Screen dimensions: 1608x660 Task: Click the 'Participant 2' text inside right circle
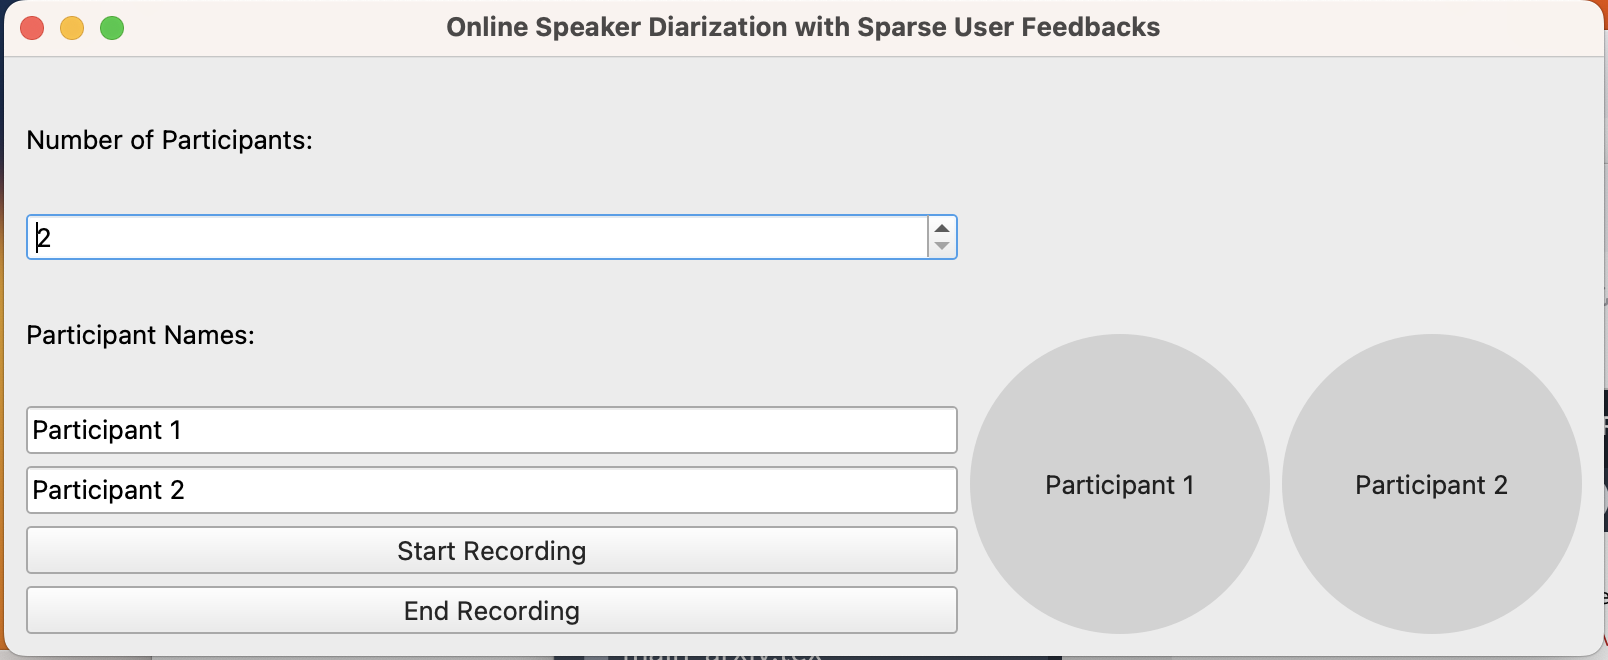pos(1431,485)
